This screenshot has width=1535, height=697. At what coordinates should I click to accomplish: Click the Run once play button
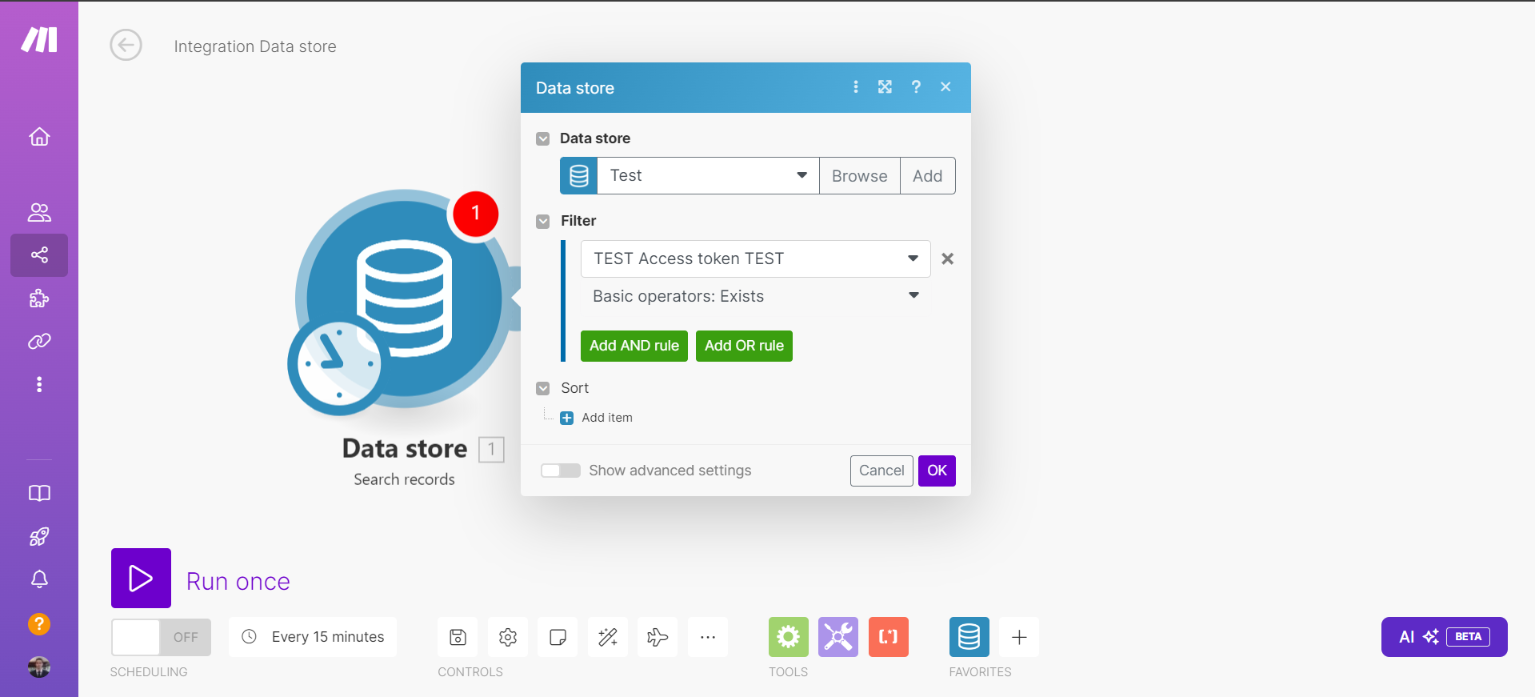point(141,578)
